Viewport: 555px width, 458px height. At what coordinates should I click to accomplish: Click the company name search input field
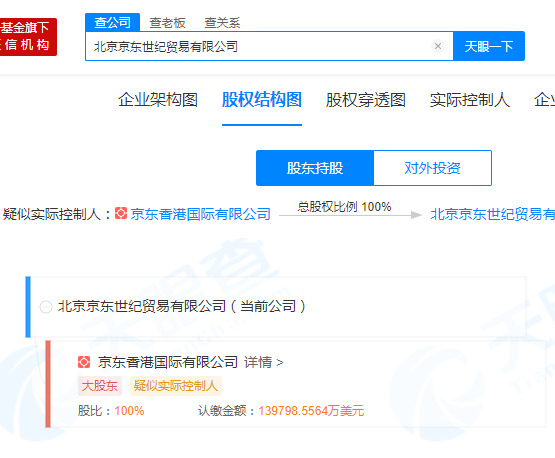coord(269,46)
